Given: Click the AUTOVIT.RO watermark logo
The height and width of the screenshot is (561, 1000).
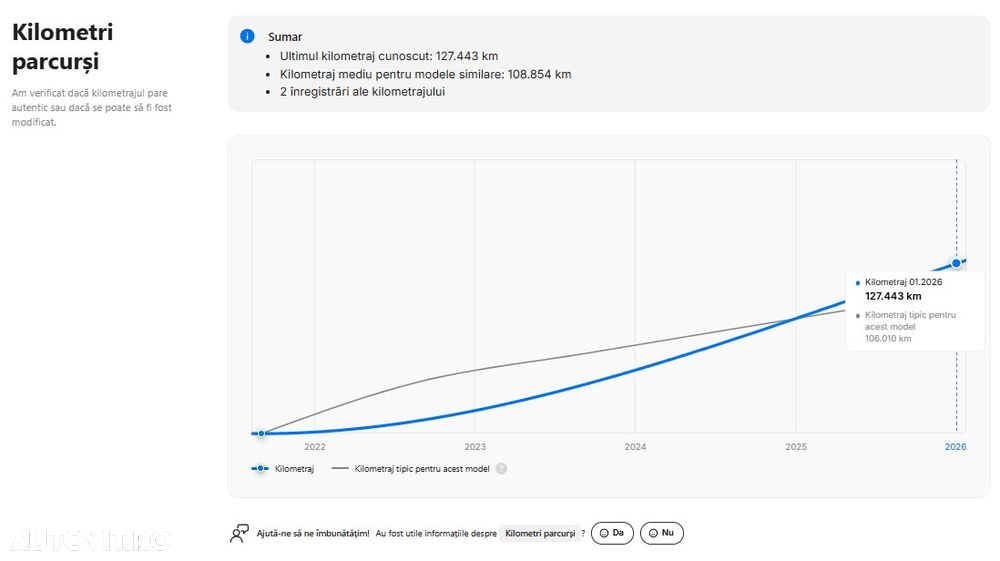Looking at the screenshot, I should (x=90, y=541).
